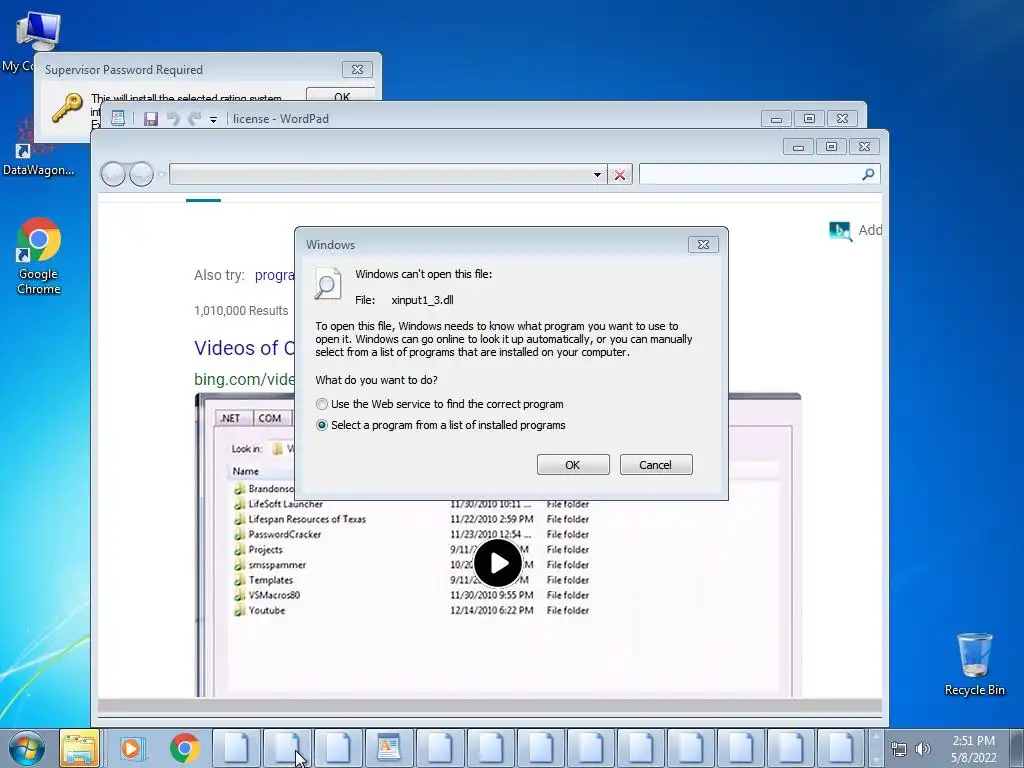Viewport: 1024px width, 768px height.
Task: Click the file search icon in Windows dialog
Action: pyautogui.click(x=327, y=284)
